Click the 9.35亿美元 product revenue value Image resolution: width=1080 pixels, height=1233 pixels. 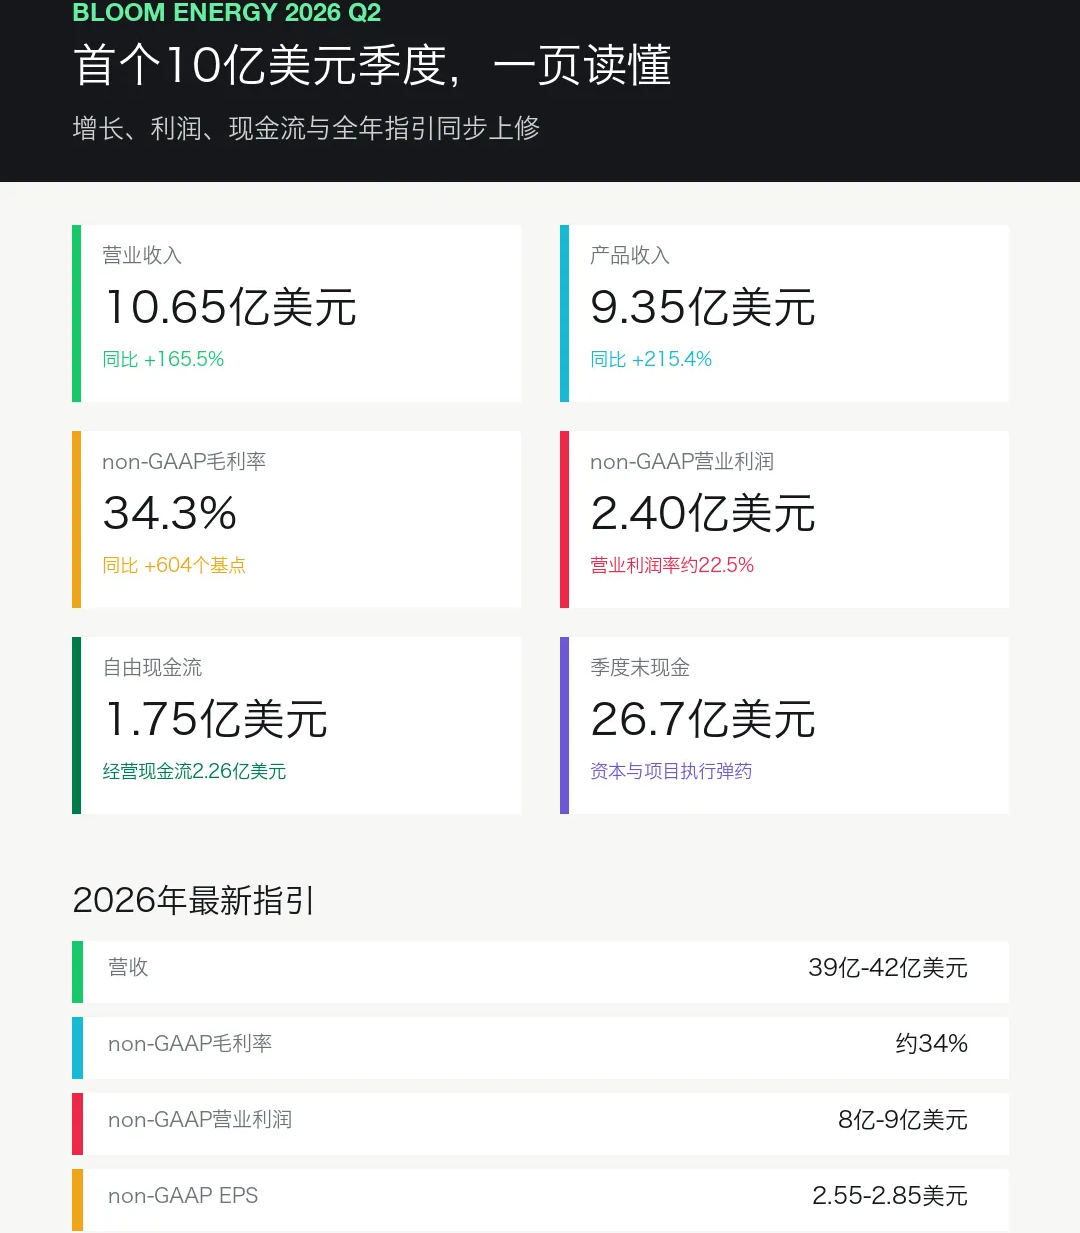click(x=703, y=307)
